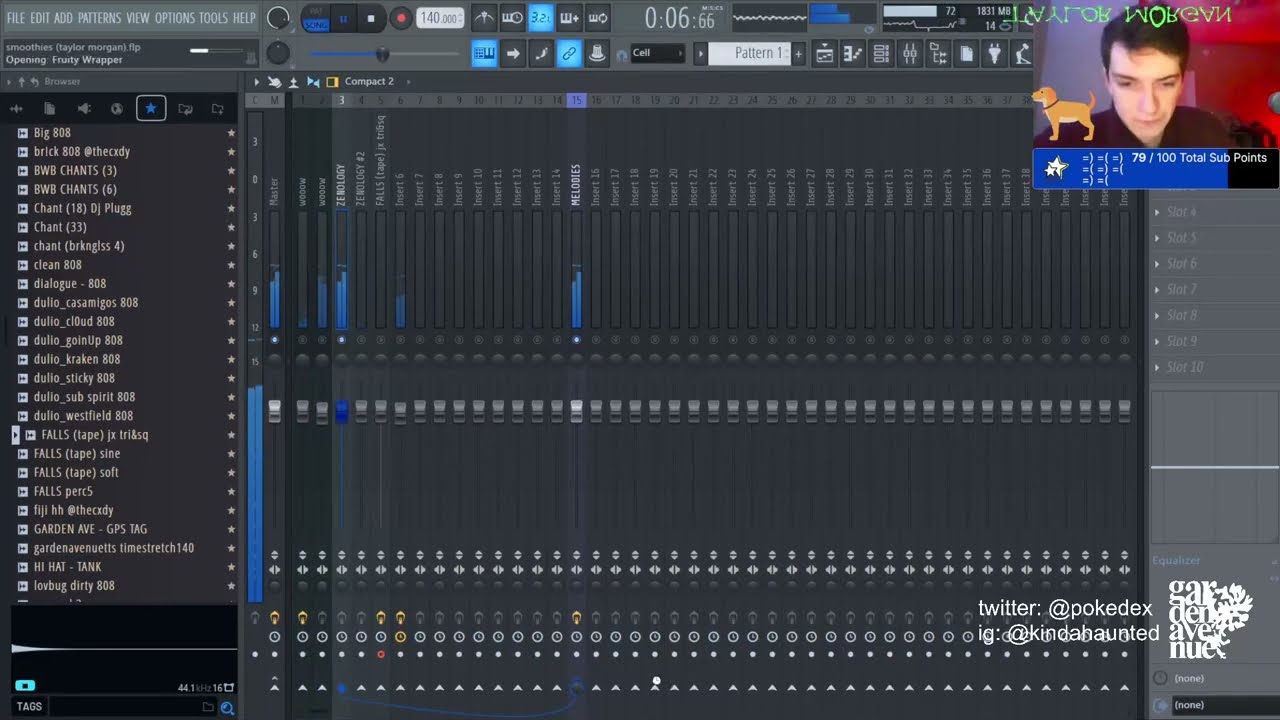Image resolution: width=1280 pixels, height=720 pixels.
Task: Open the PATTERNS menu
Action: (x=99, y=18)
